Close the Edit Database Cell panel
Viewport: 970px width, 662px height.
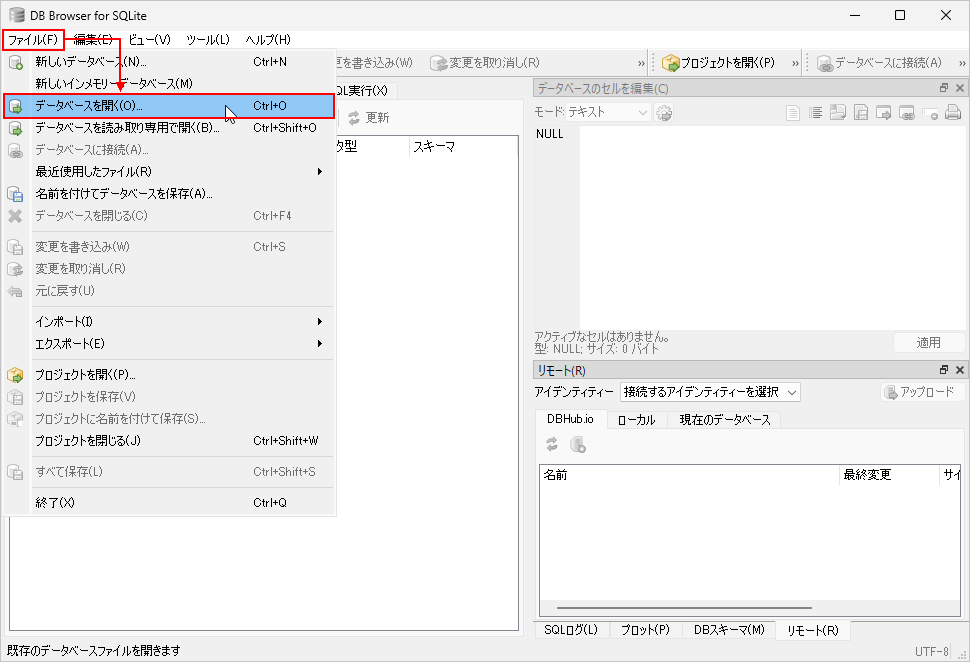click(x=959, y=89)
